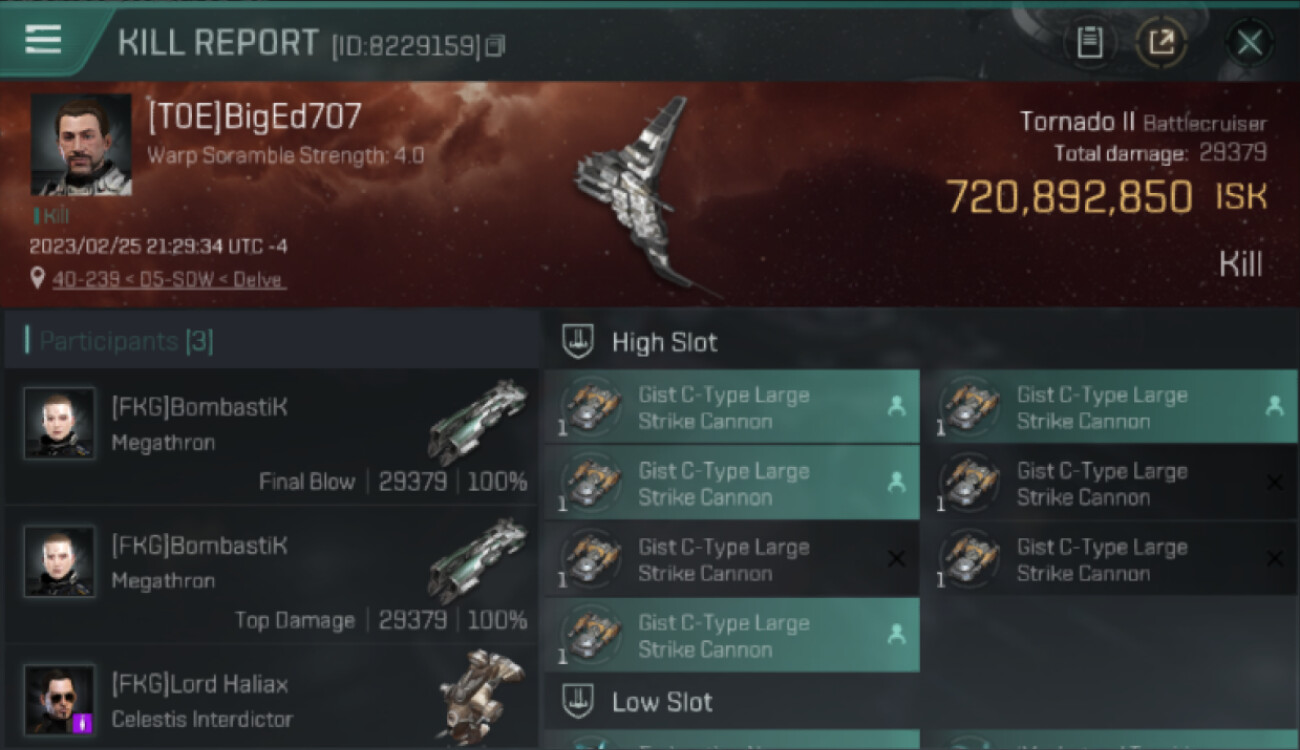The height and width of the screenshot is (750, 1300).
Task: Click the location pin icon beside 40-239
Action: click(38, 279)
